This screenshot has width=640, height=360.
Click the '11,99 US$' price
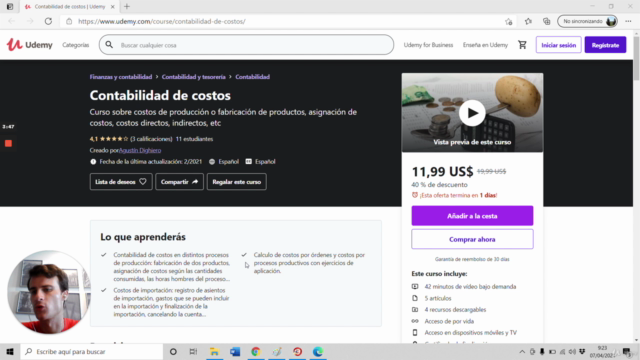click(x=442, y=171)
